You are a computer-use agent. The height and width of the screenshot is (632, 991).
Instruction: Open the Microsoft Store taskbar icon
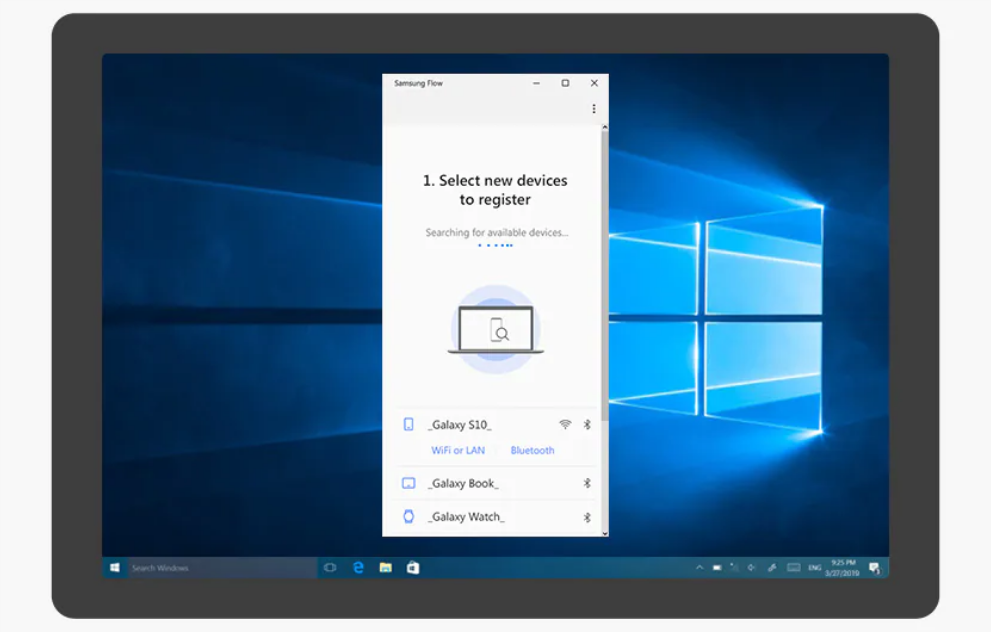413,568
